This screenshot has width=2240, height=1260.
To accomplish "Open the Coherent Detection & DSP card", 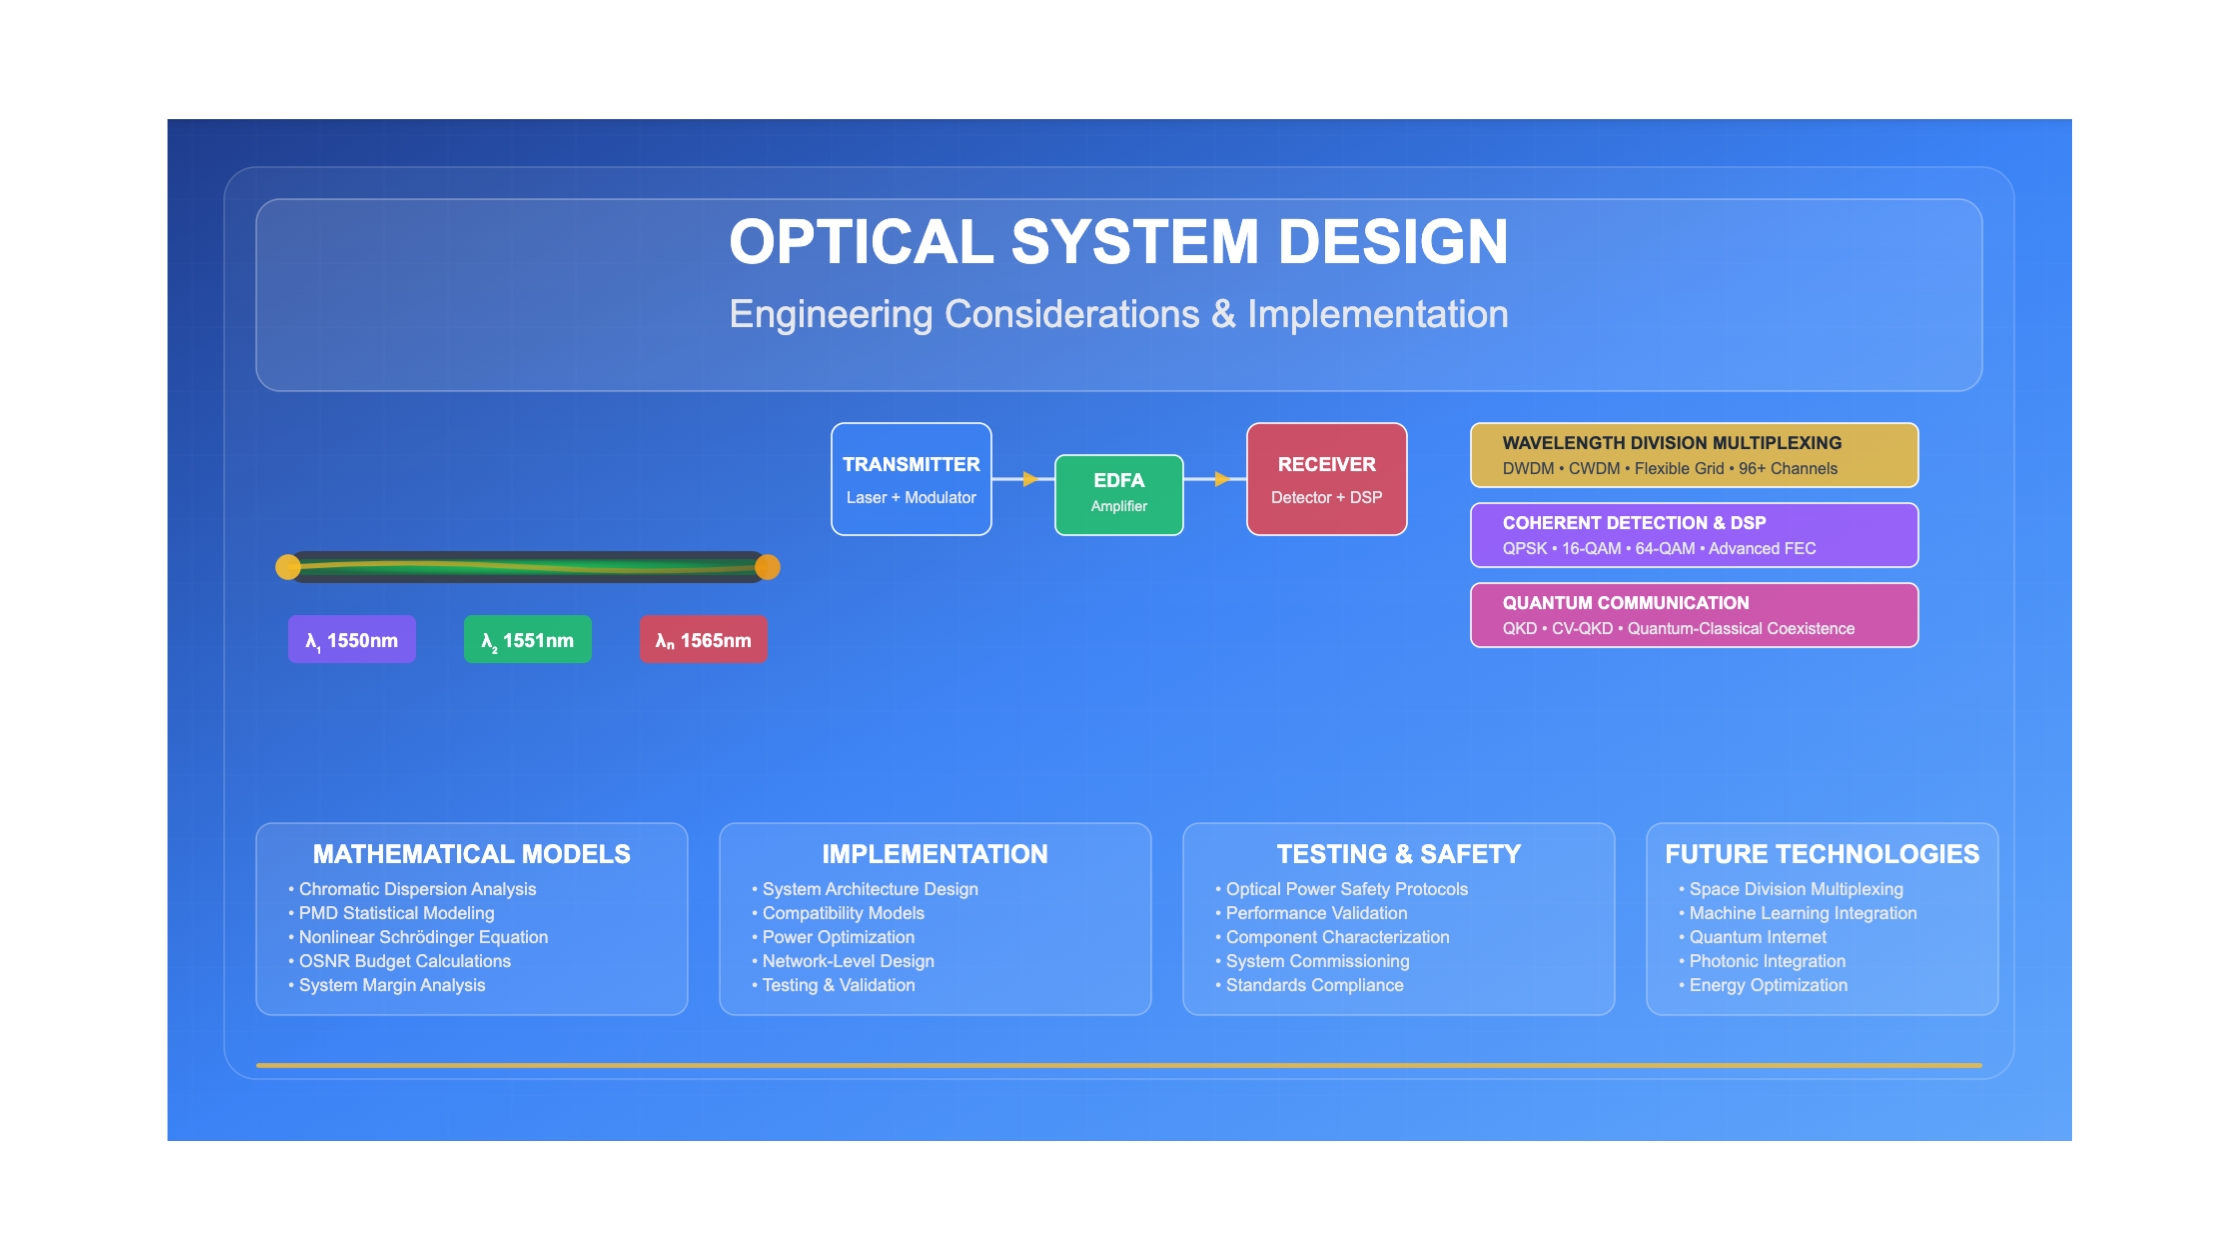I will point(1694,535).
